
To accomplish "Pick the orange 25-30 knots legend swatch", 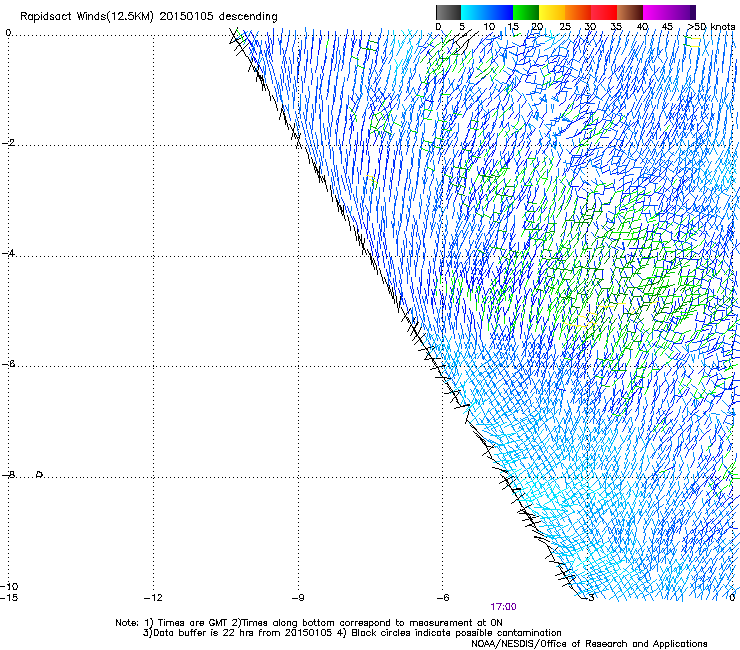I will coord(578,12).
